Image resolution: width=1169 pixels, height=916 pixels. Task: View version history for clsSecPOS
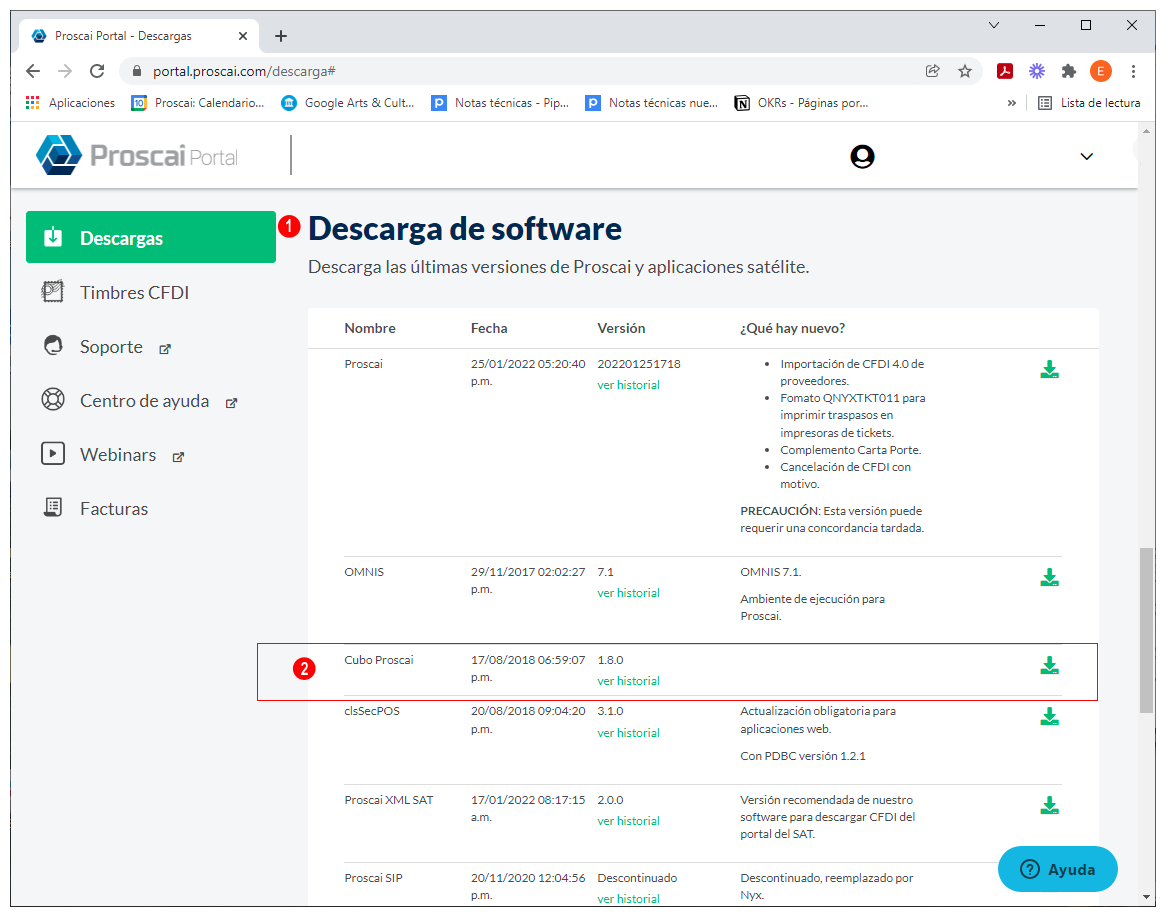click(x=628, y=733)
